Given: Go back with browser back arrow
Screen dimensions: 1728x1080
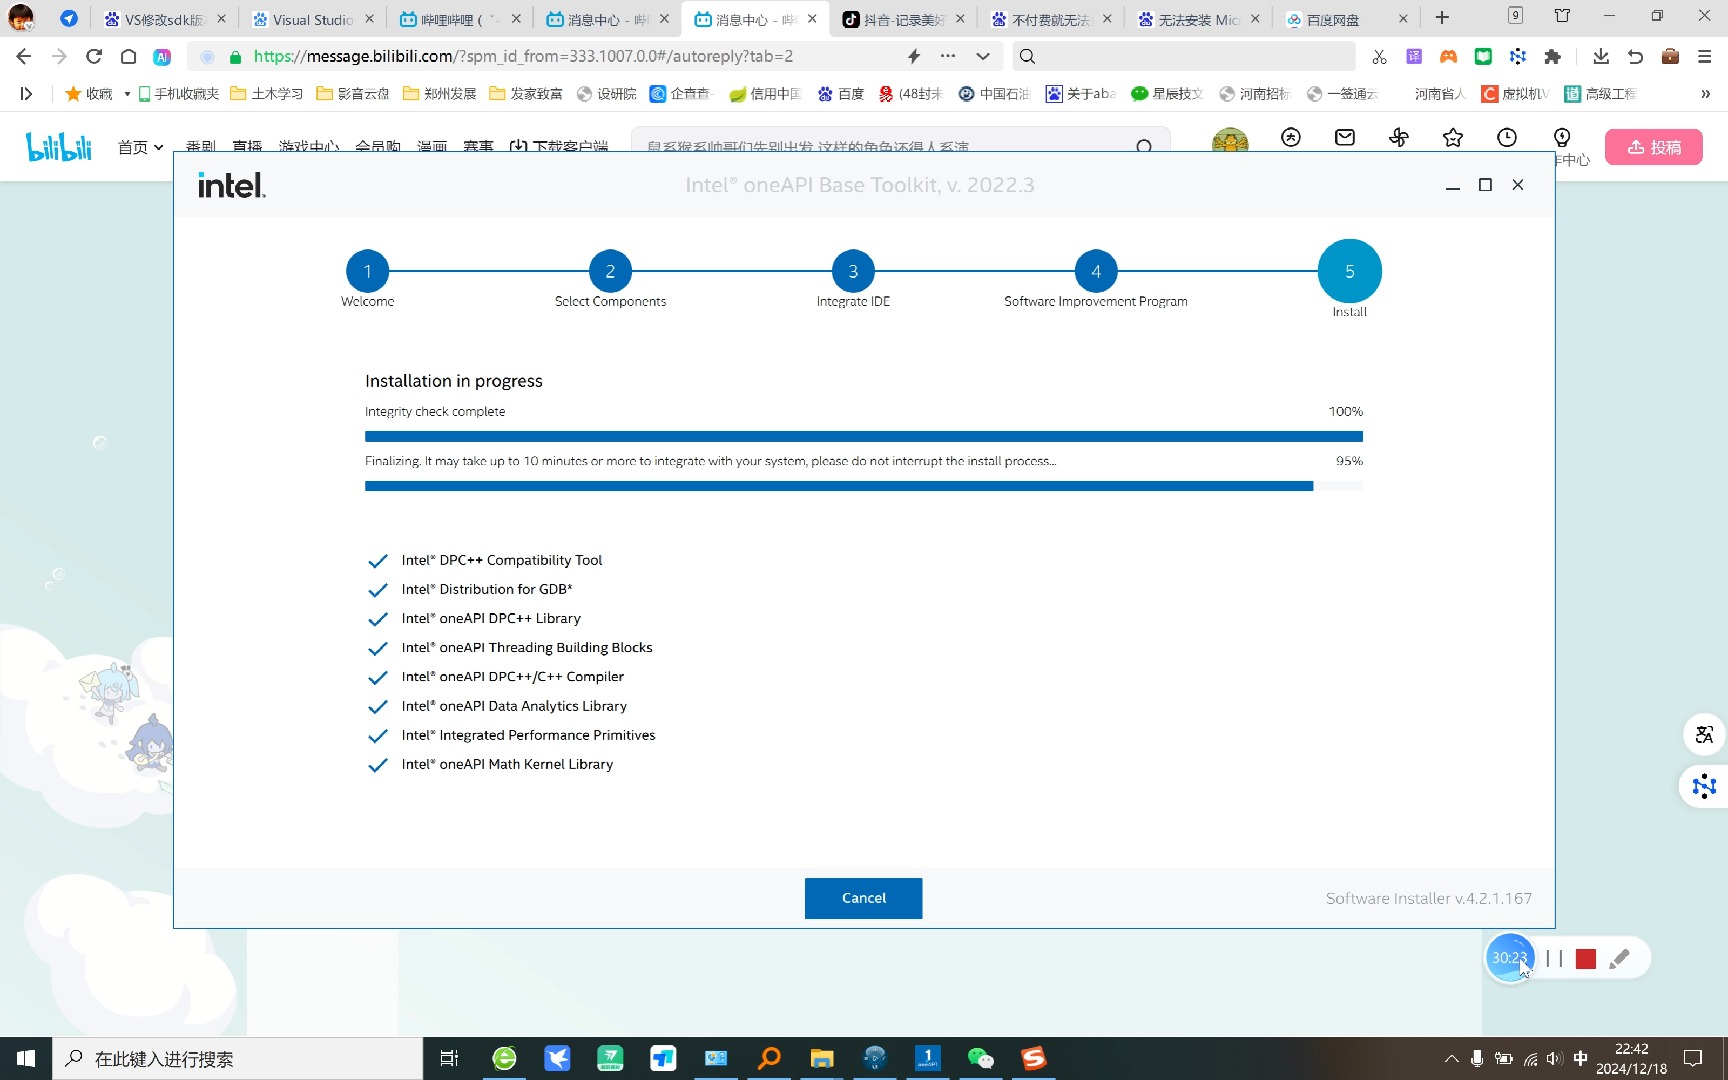Looking at the screenshot, I should (x=24, y=56).
